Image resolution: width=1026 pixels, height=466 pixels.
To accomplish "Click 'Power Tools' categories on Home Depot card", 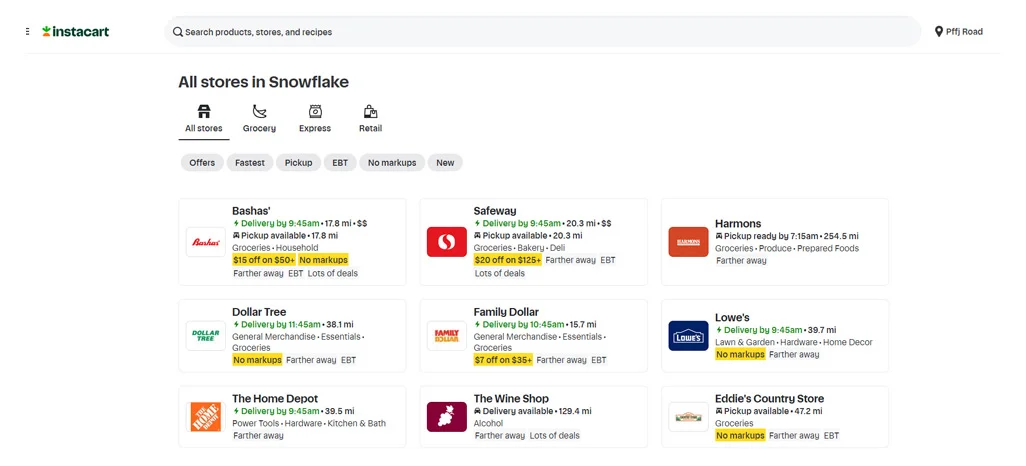I will coord(310,423).
